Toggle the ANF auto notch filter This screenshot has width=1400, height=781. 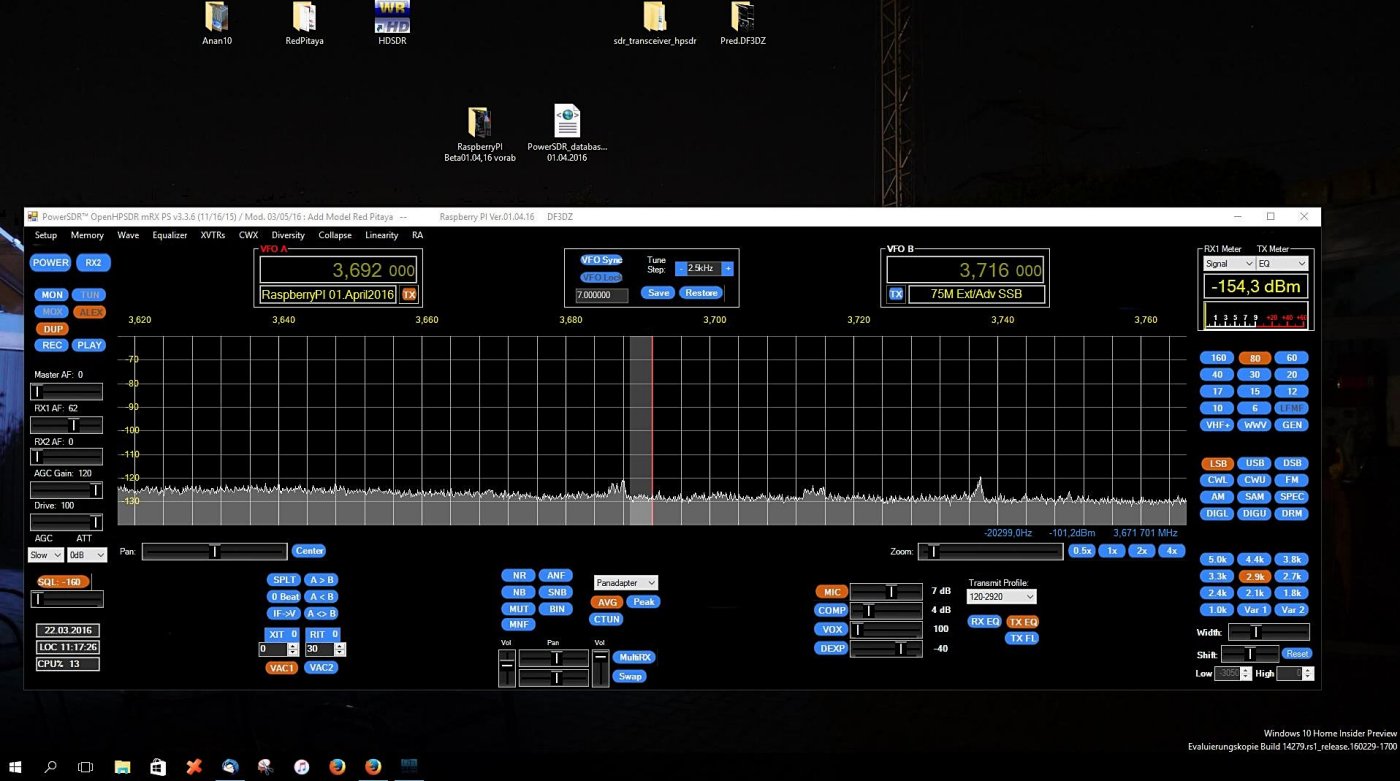tap(557, 576)
